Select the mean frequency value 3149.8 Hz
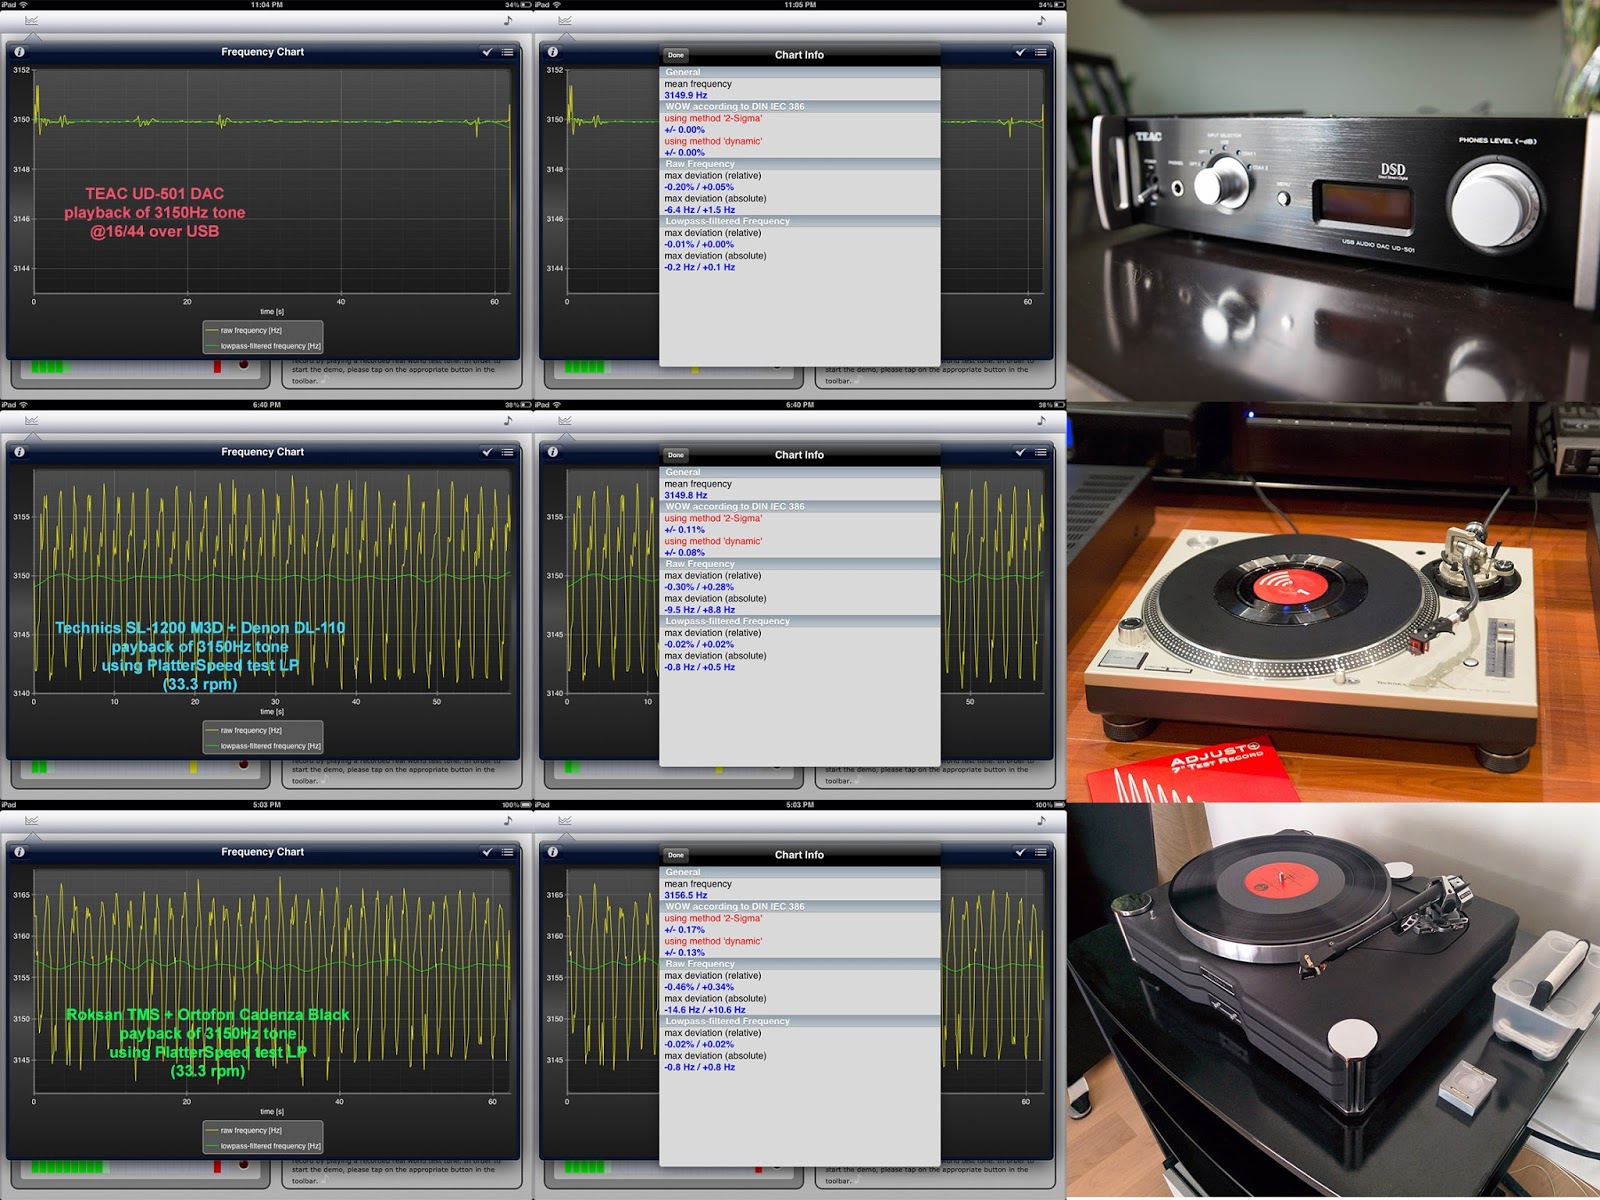Viewport: 1600px width, 1200px height. pos(686,495)
